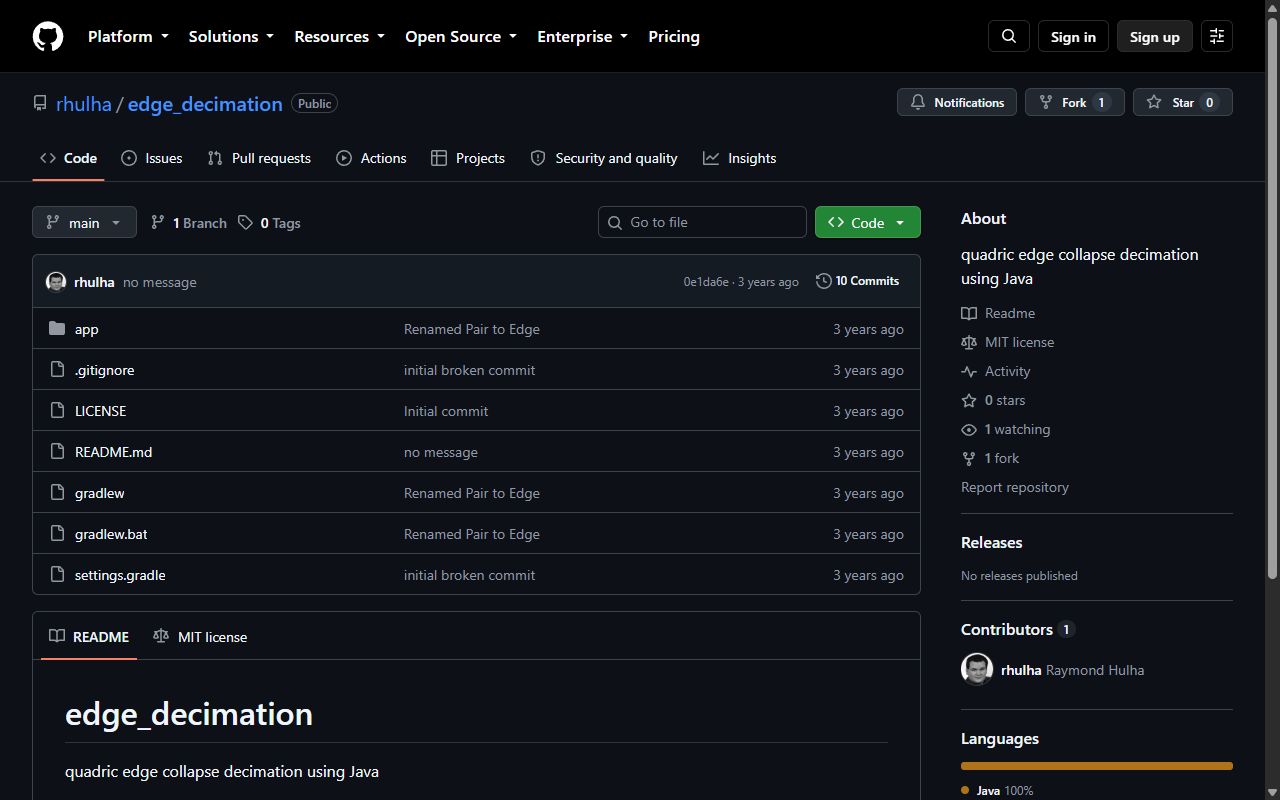The height and width of the screenshot is (800, 1280).
Task: Select the Code tab
Action: click(x=68, y=158)
